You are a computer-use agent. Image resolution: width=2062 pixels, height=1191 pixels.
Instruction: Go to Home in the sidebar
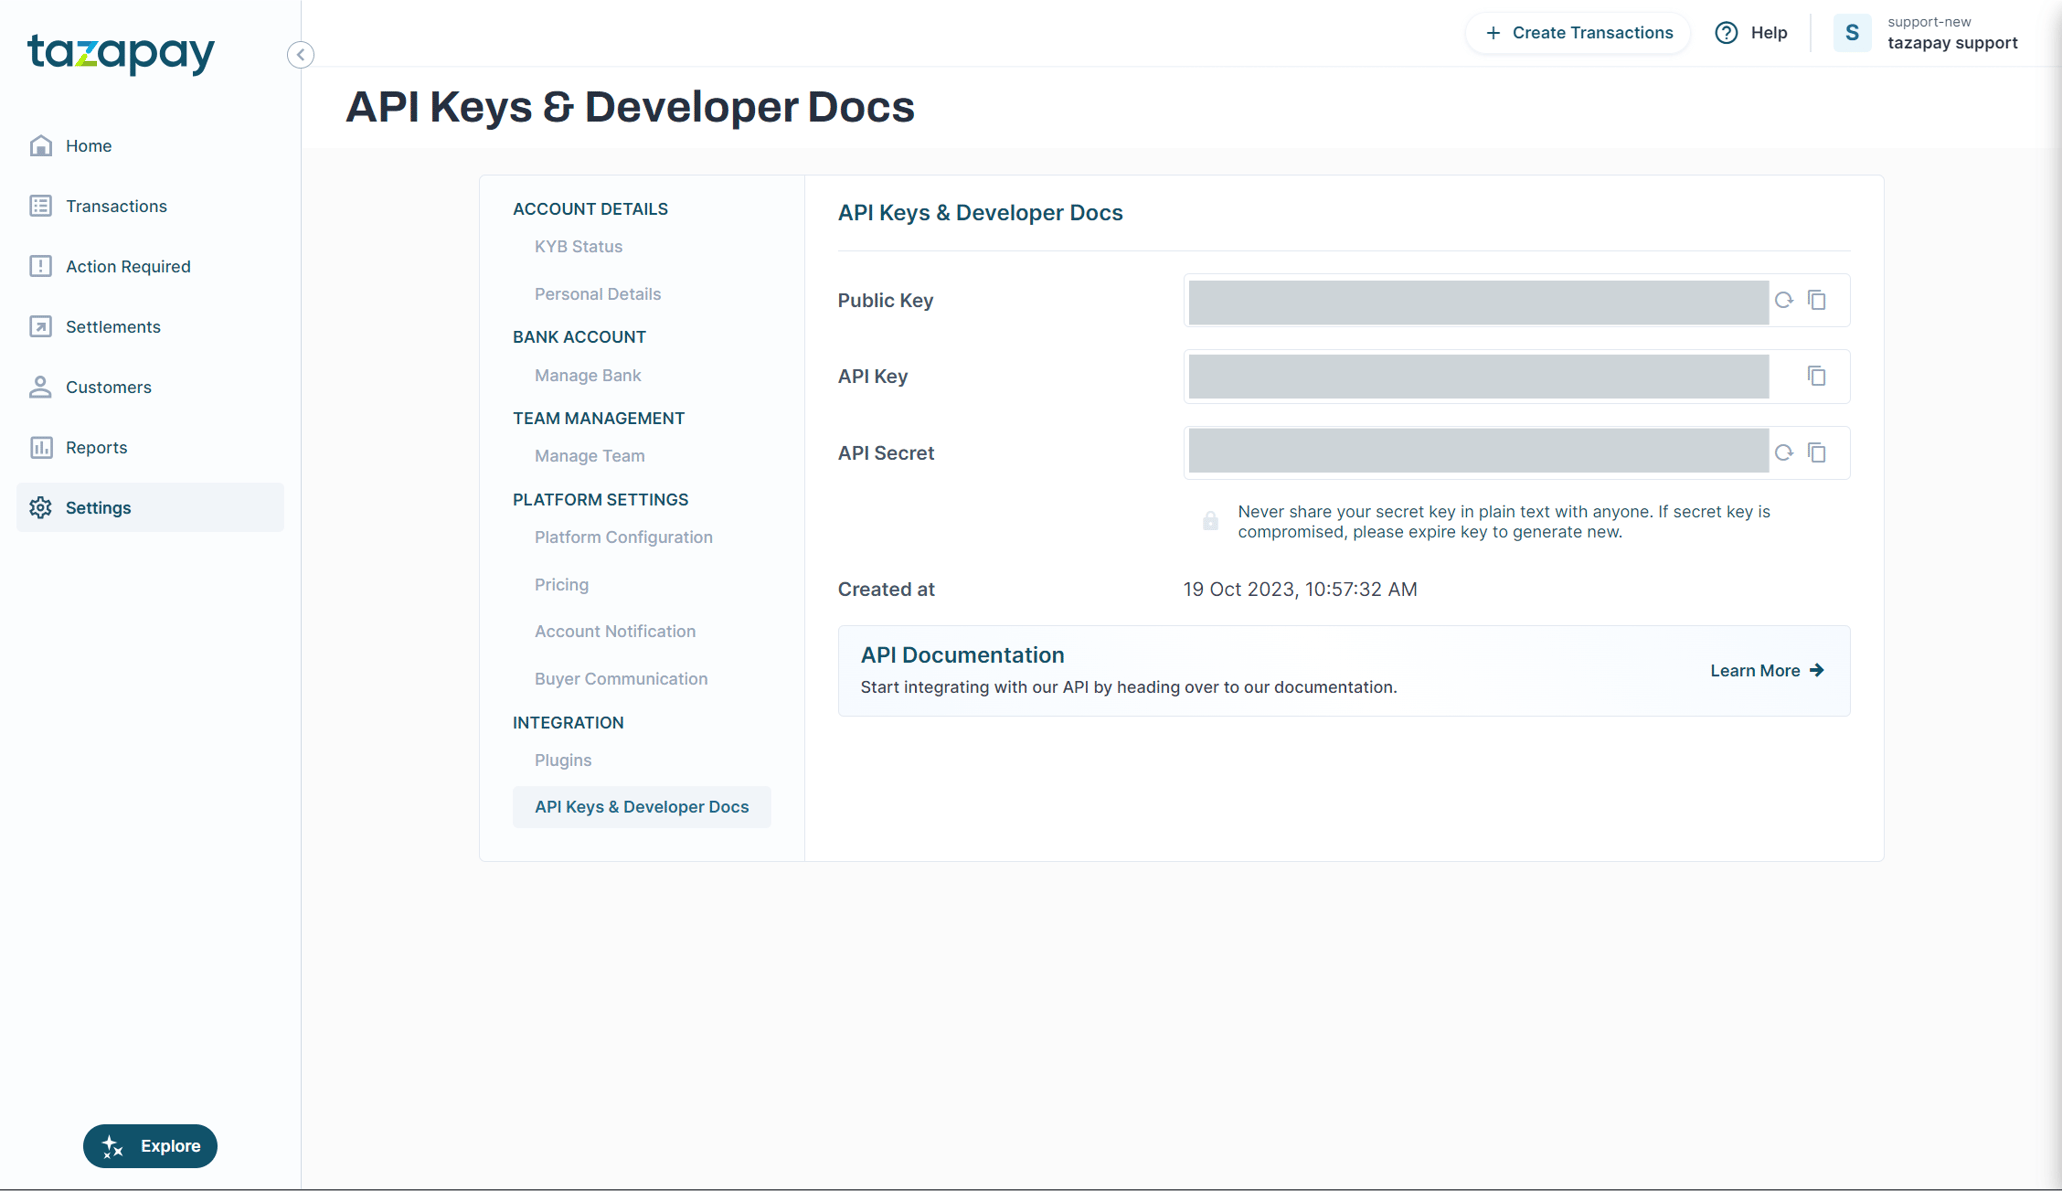pos(88,146)
